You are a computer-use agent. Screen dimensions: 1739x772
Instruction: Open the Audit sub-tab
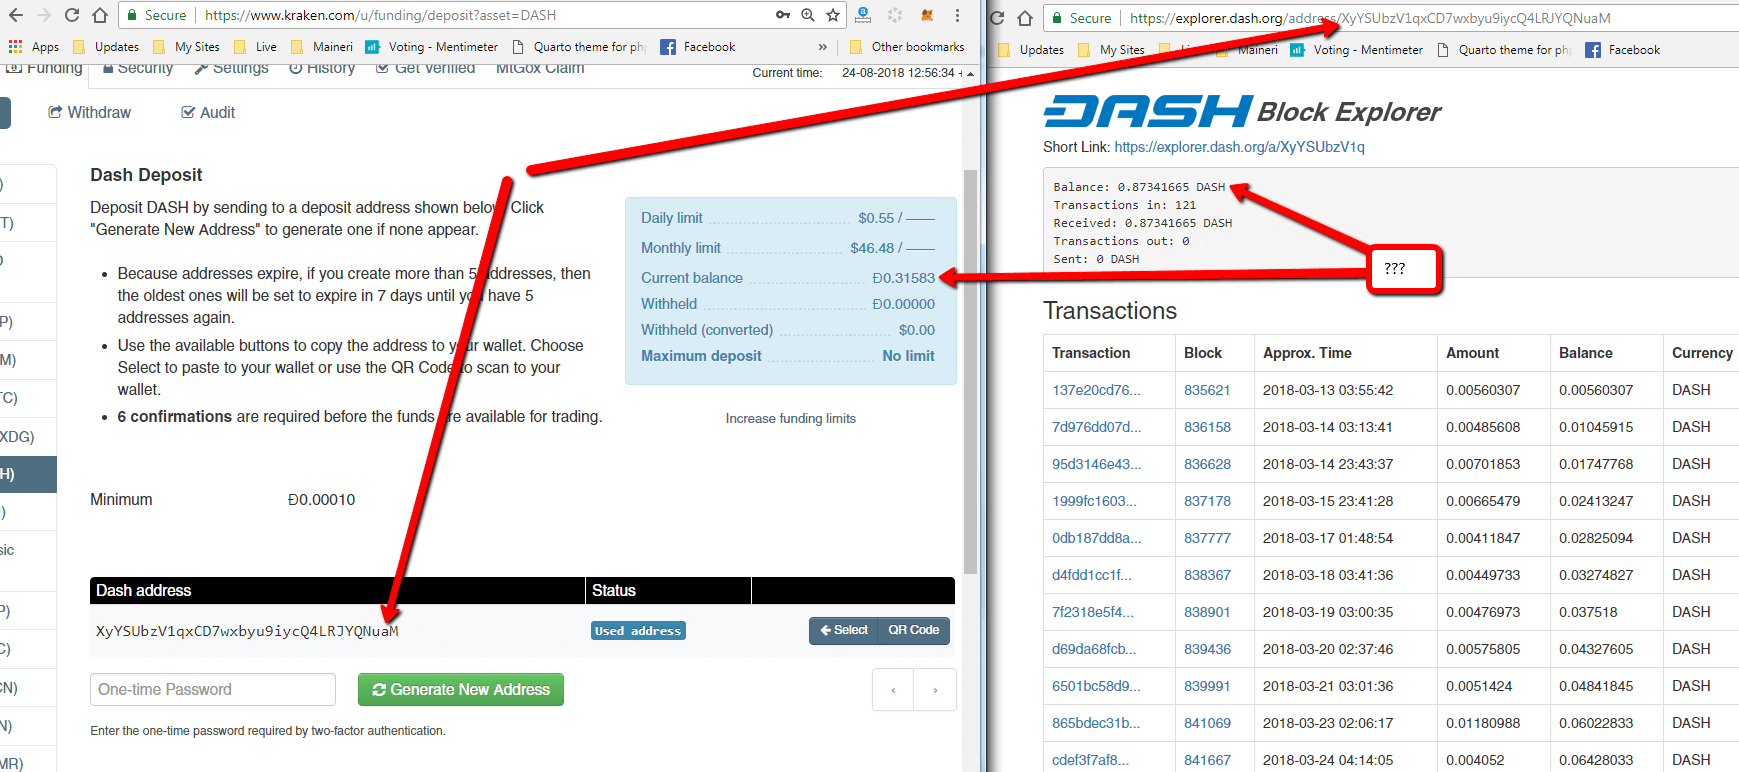click(208, 112)
